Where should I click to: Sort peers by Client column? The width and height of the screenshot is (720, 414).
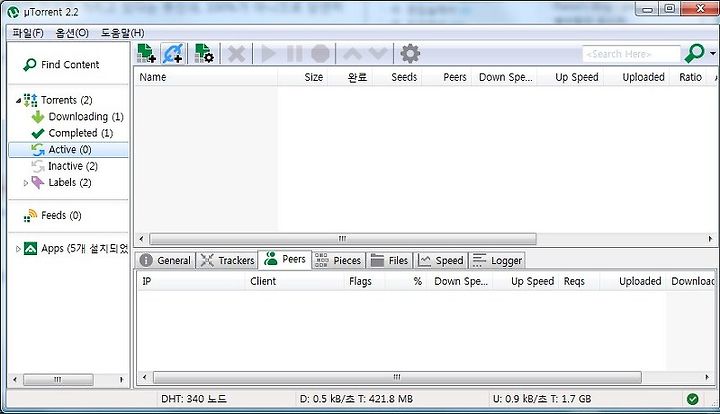coord(295,281)
